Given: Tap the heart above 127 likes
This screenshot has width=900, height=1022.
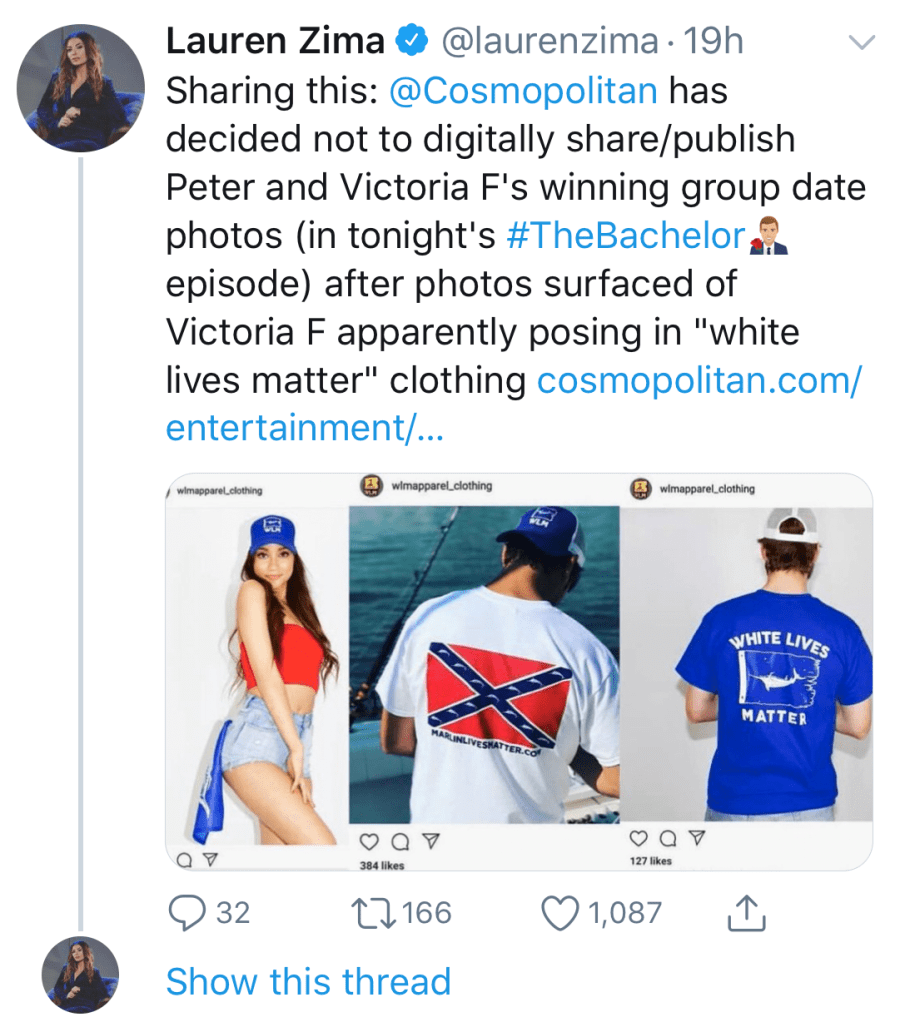Looking at the screenshot, I should pyautogui.click(x=638, y=837).
